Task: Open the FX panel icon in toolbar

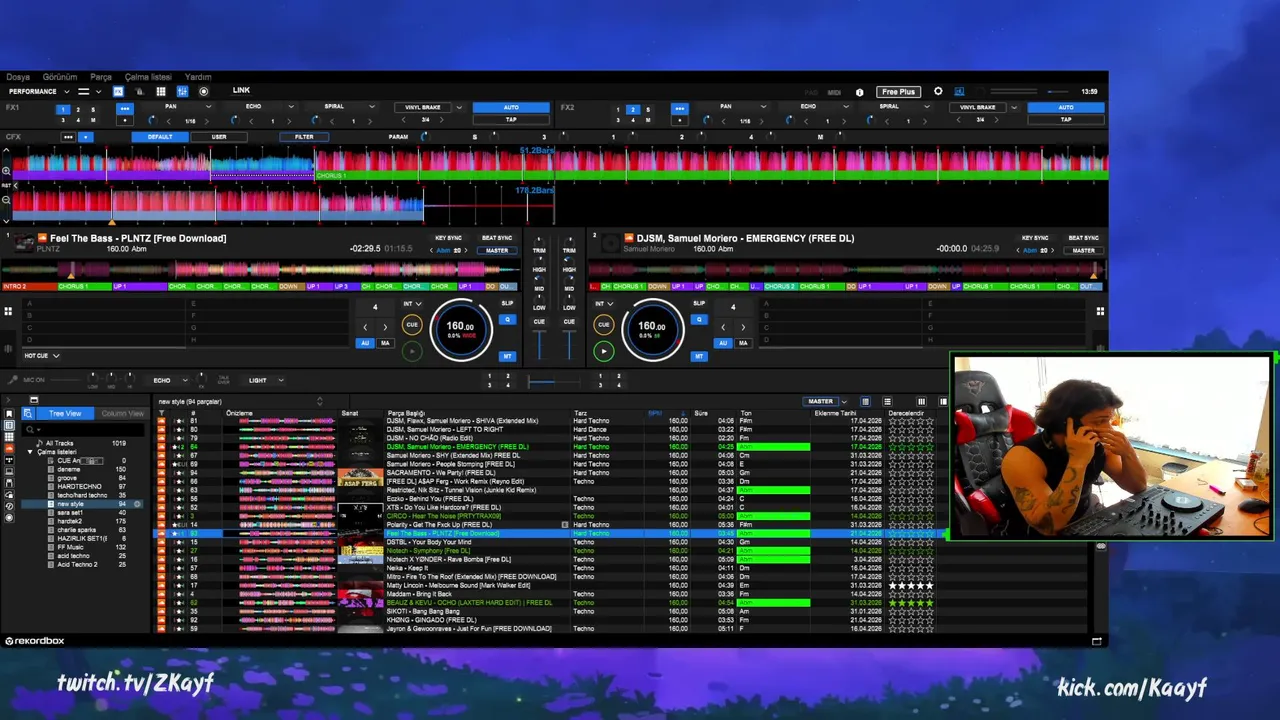Action: tap(118, 91)
